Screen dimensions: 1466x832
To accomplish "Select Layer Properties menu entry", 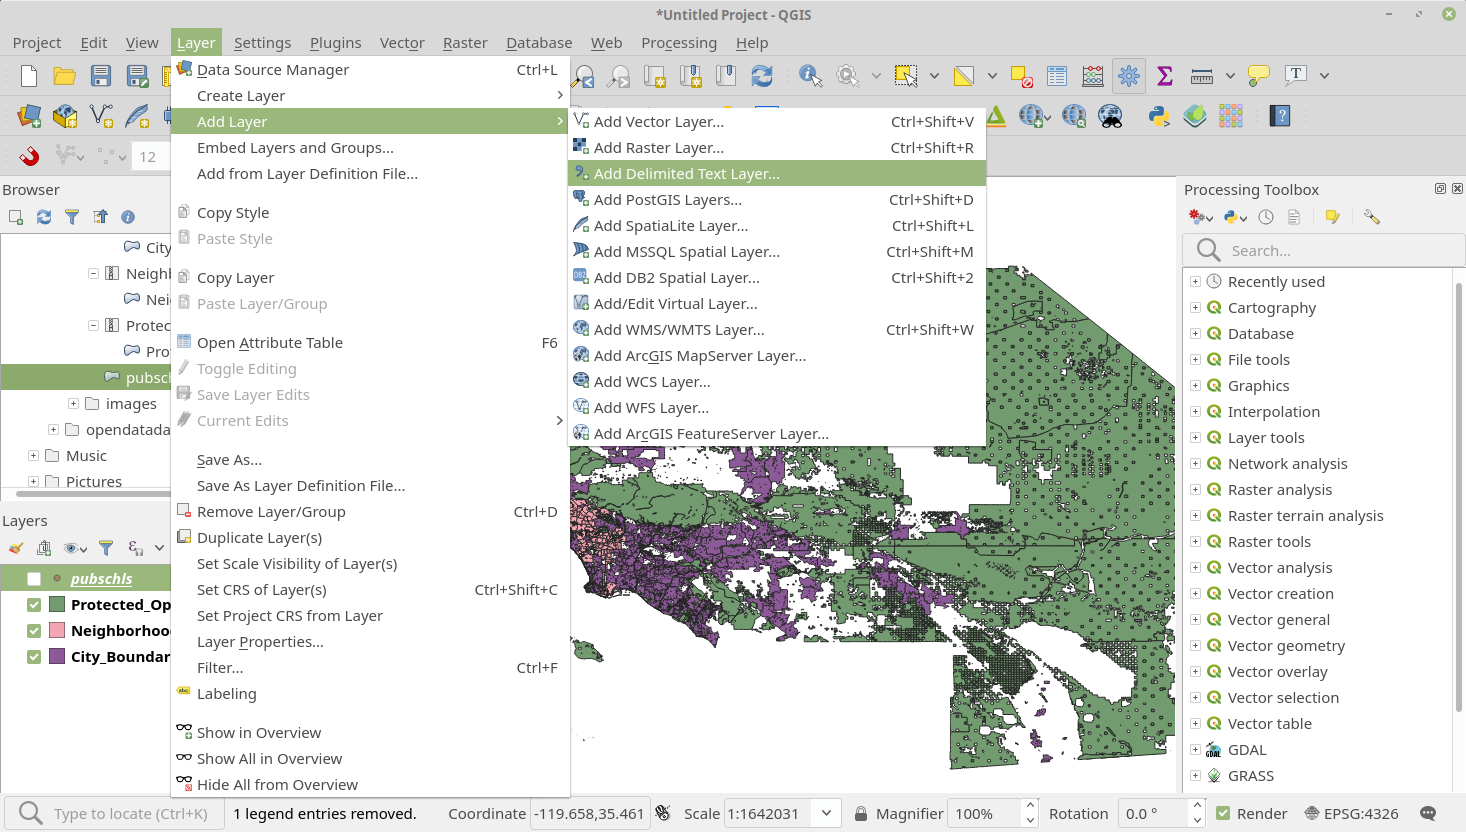I will tap(370, 642).
